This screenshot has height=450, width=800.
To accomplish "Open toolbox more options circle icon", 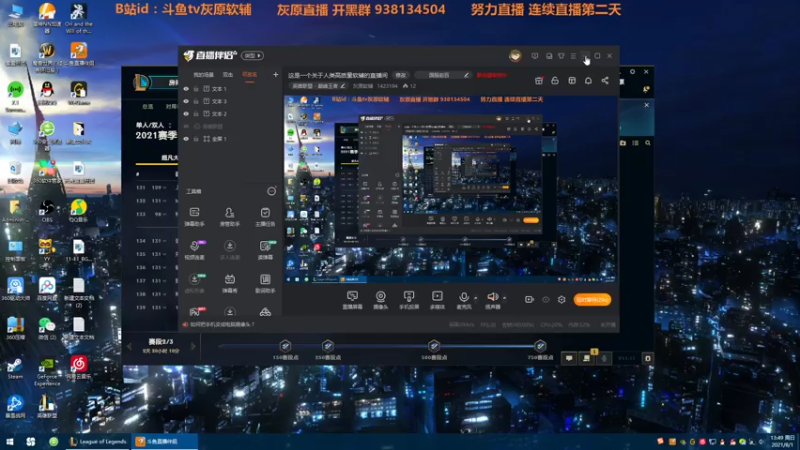I will pyautogui.click(x=271, y=191).
